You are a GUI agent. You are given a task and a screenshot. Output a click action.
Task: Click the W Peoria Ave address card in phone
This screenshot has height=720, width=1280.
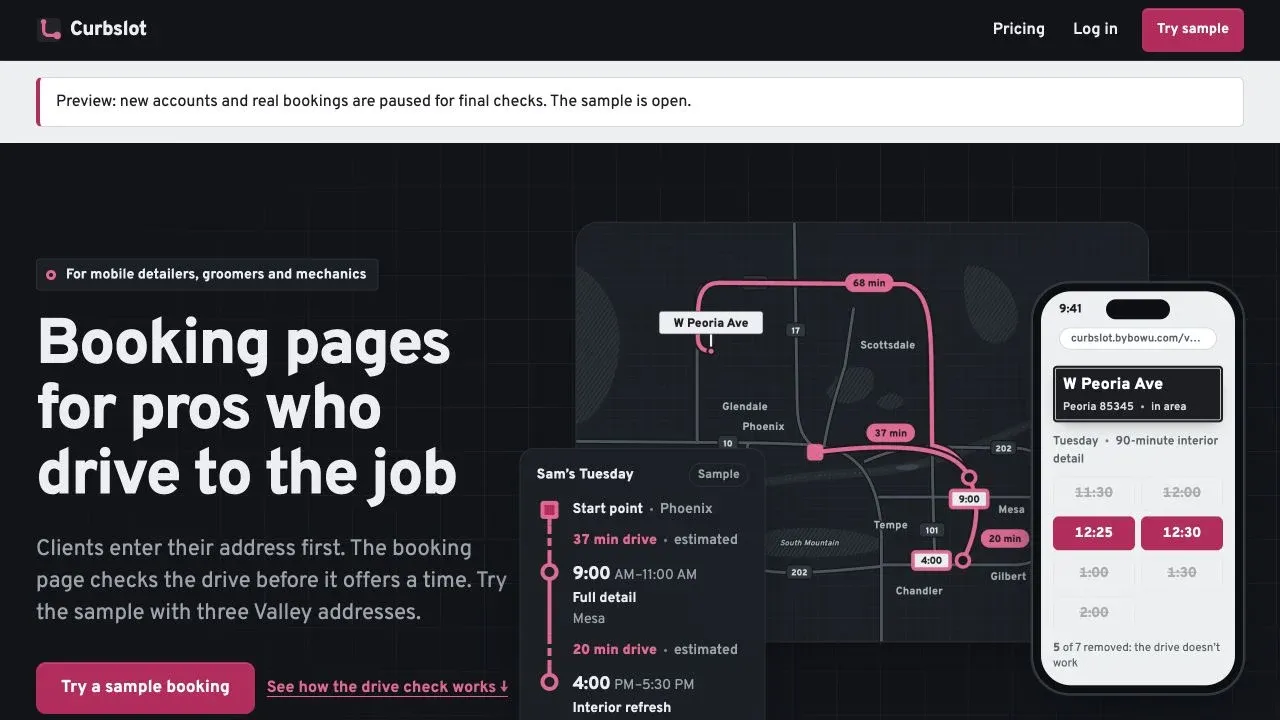click(x=1138, y=394)
